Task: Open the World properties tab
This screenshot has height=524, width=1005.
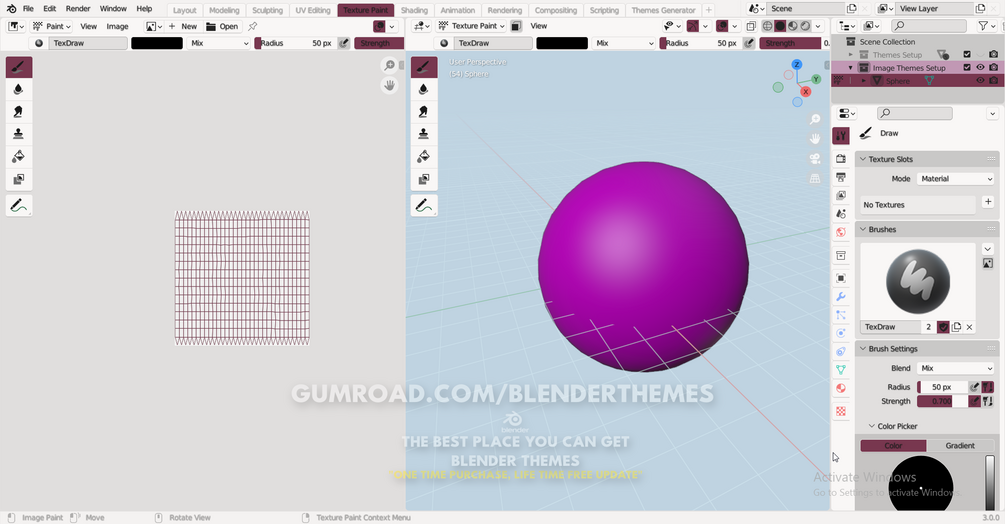Action: [841, 232]
